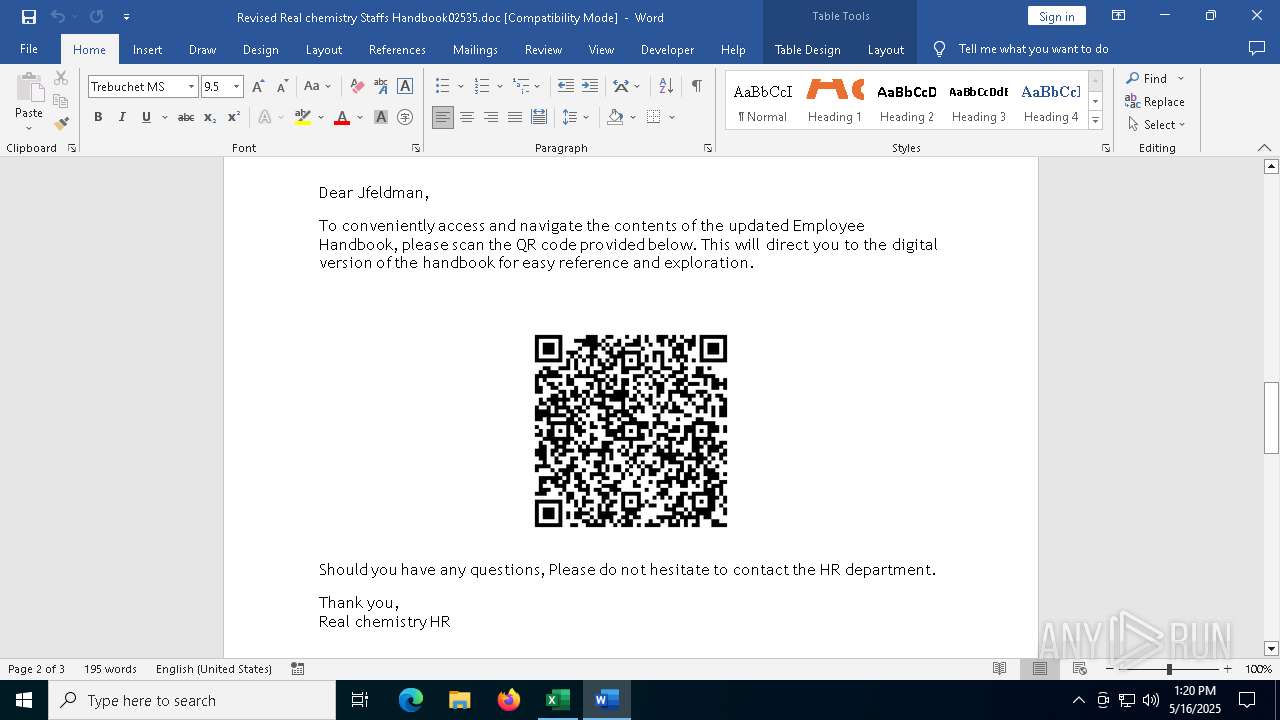This screenshot has height=720, width=1280.
Task: Toggle bold formatting
Action: pyautogui.click(x=98, y=117)
